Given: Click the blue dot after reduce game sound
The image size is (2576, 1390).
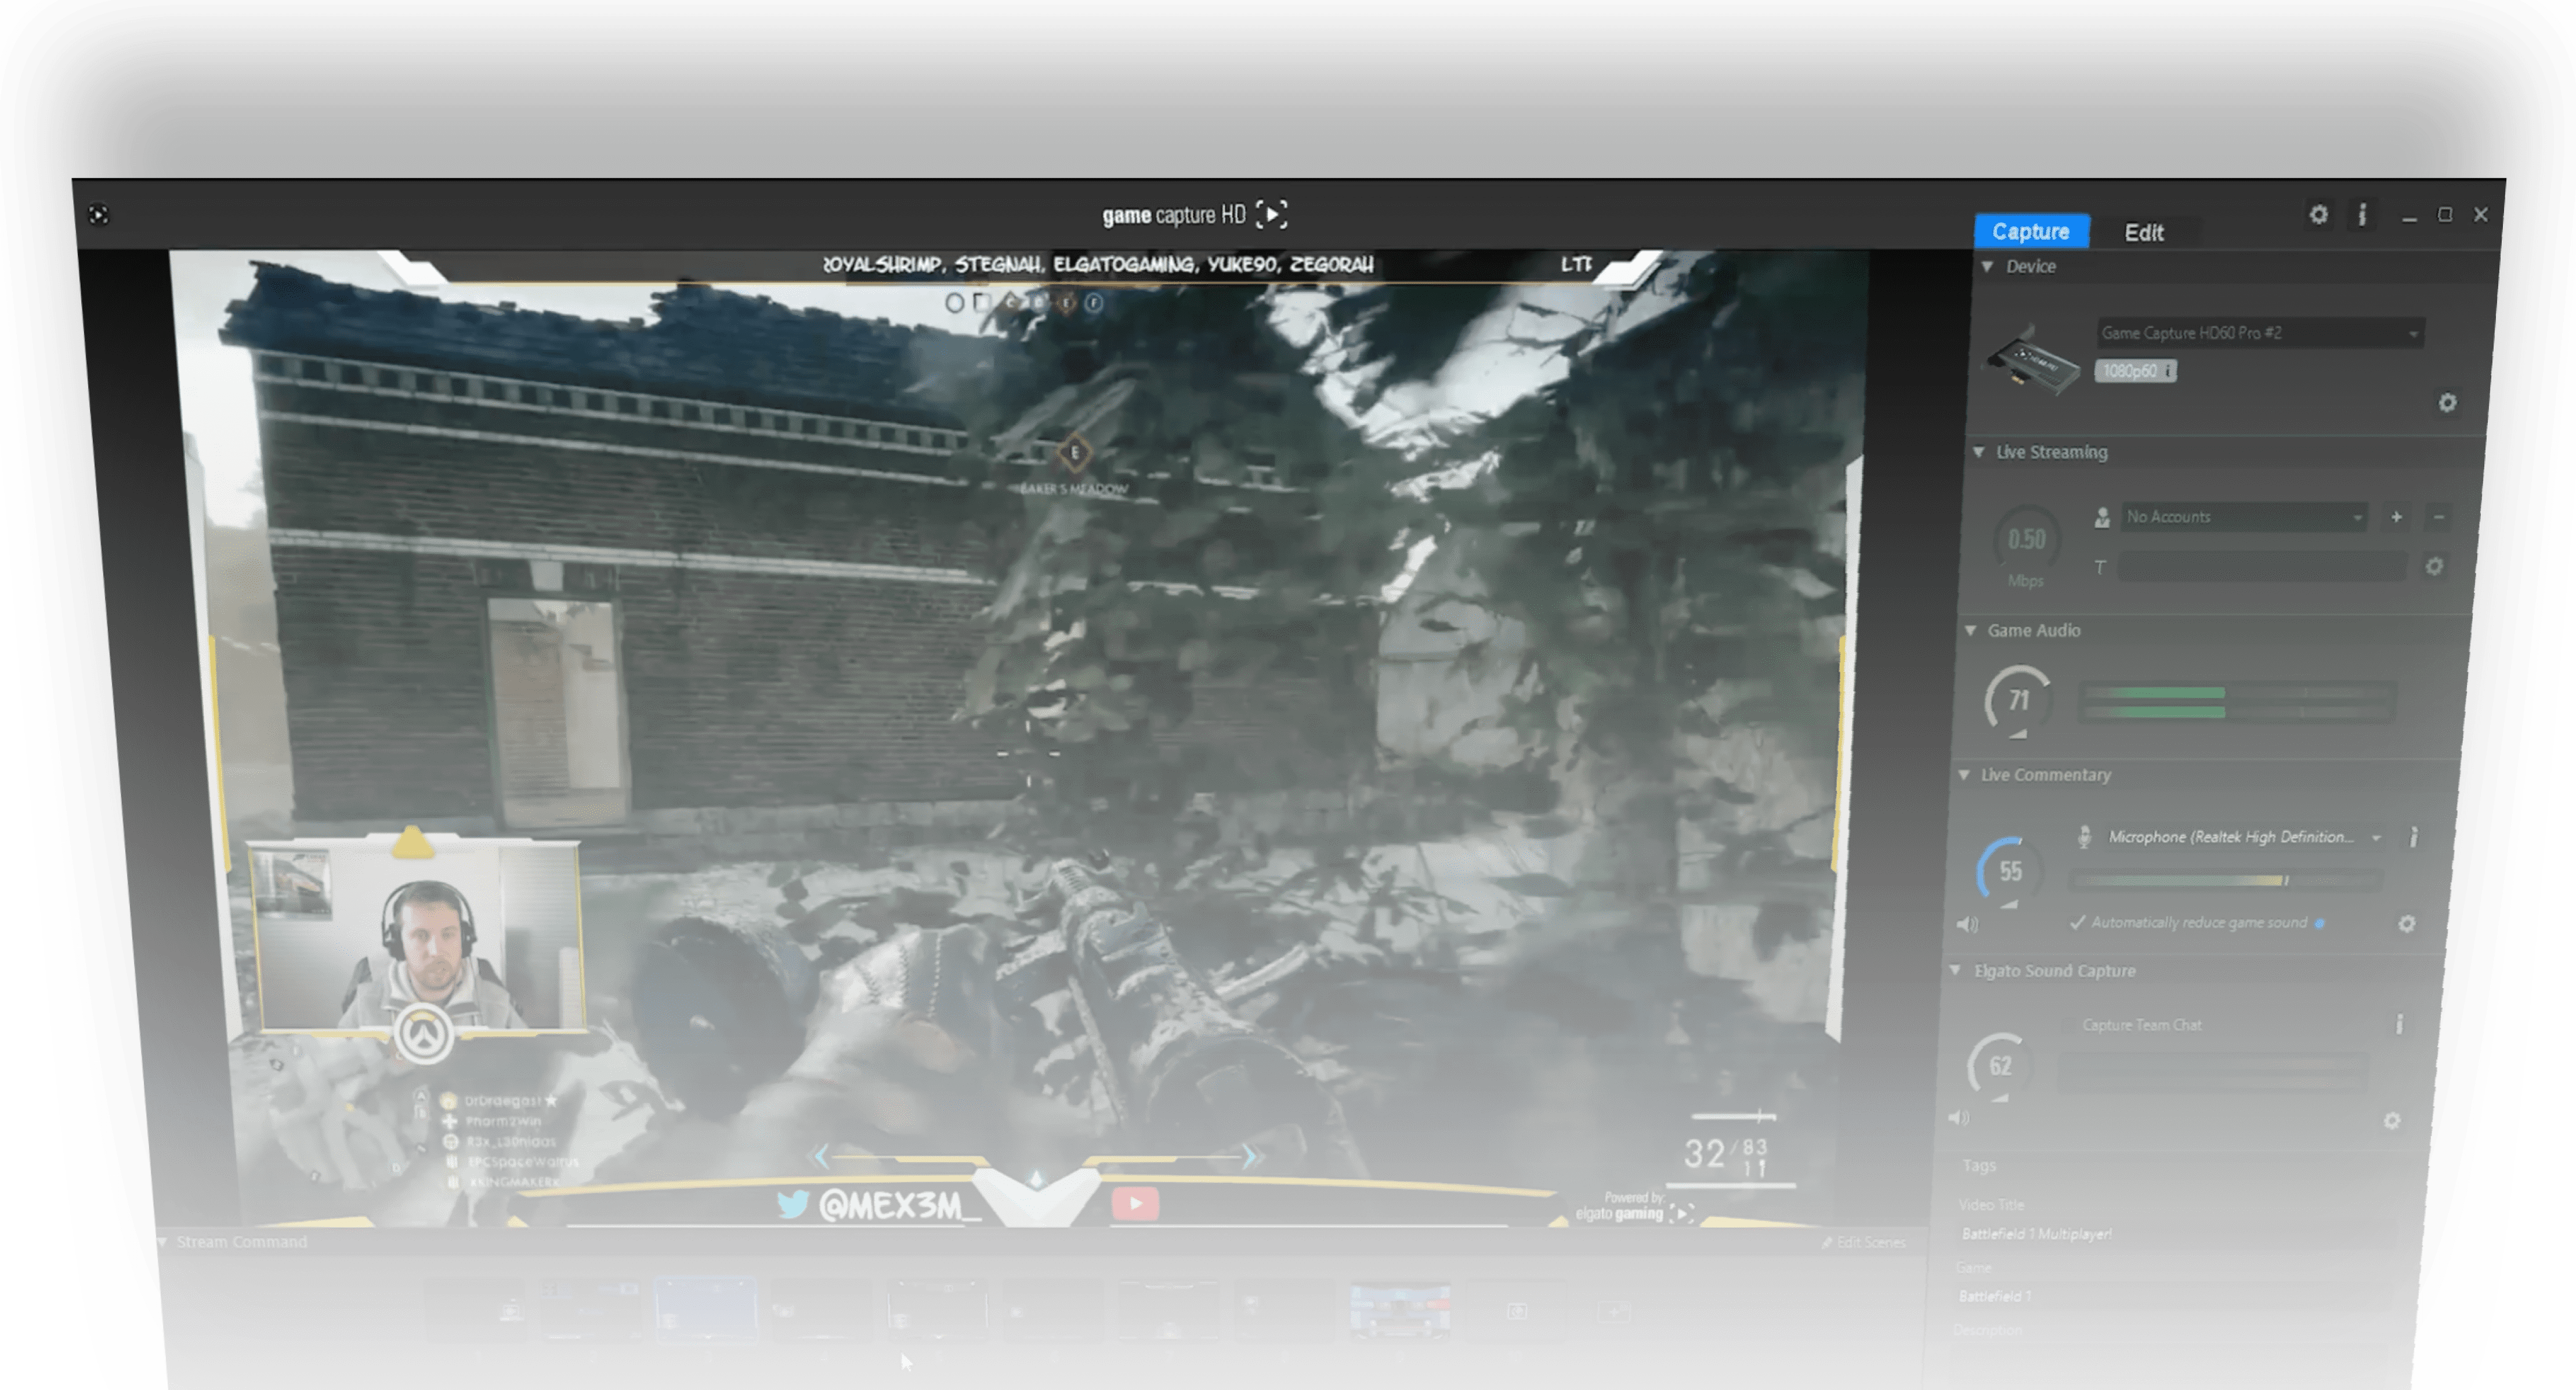Looking at the screenshot, I should pos(2319,923).
